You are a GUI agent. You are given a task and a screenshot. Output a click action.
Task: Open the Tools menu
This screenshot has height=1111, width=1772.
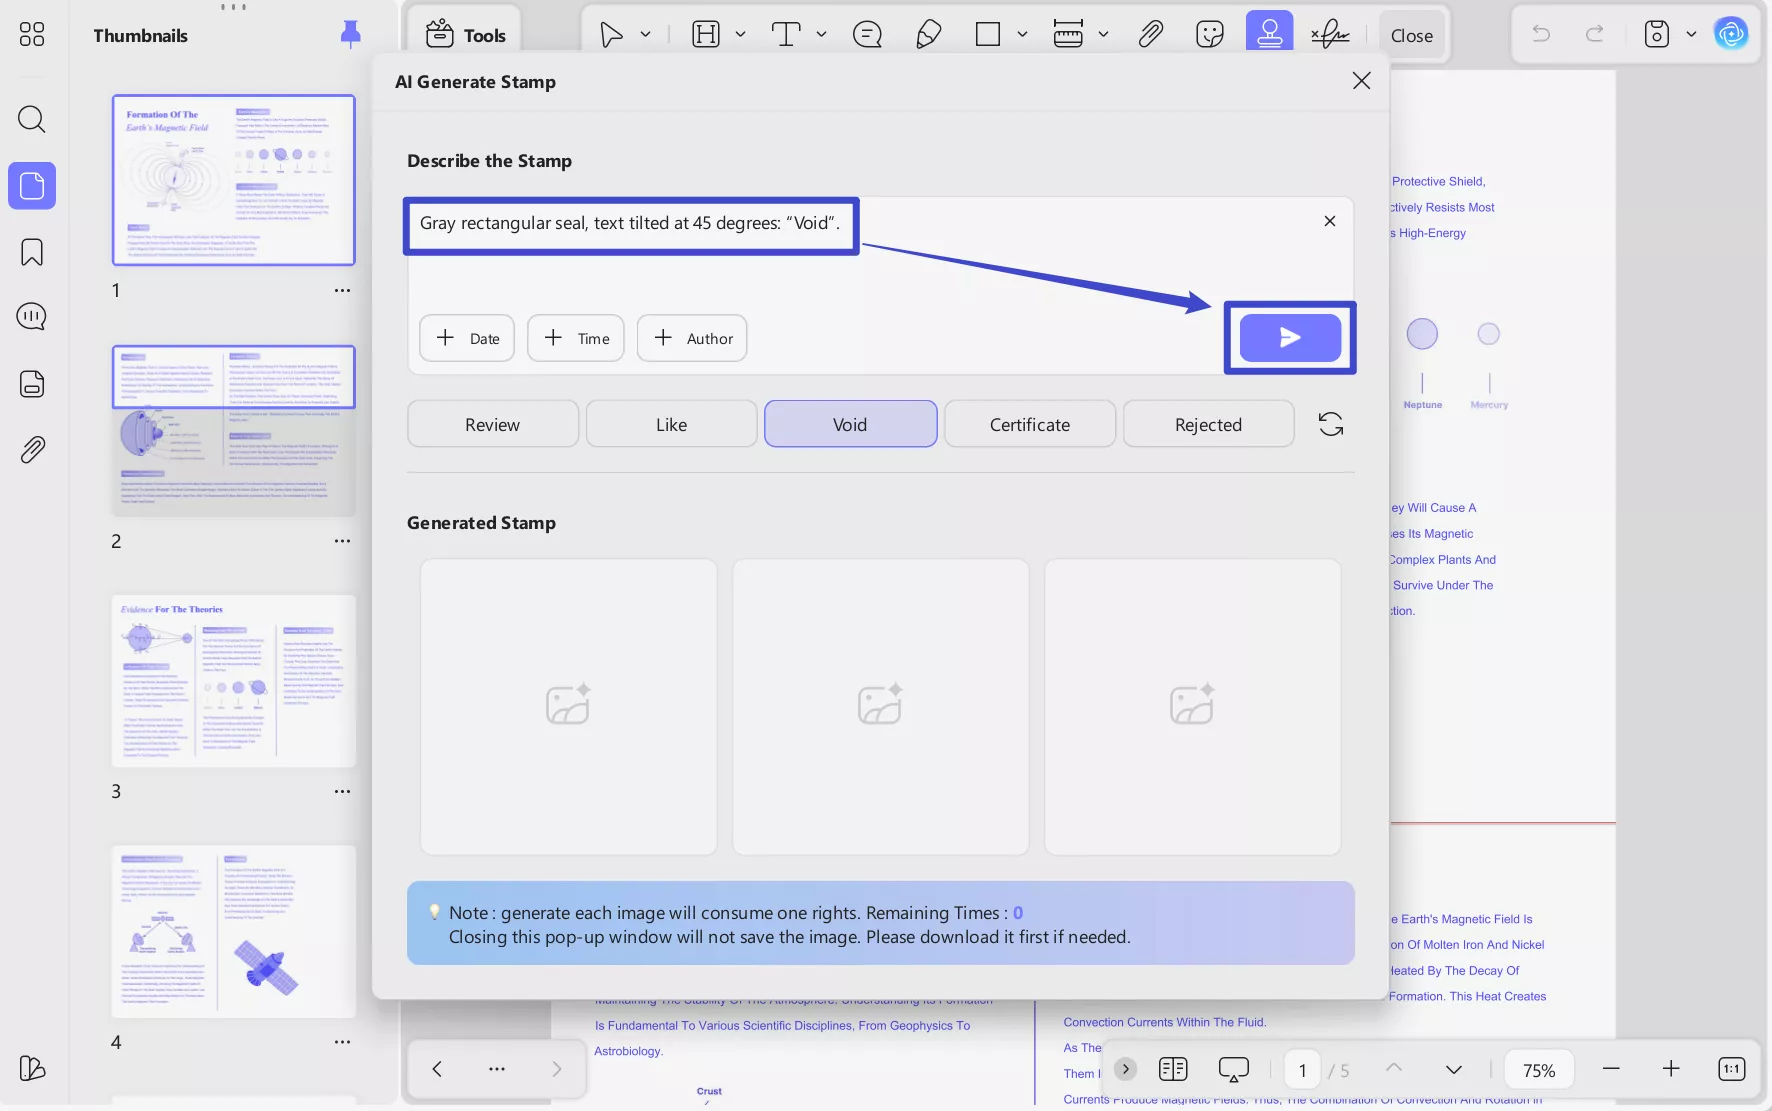pos(466,35)
